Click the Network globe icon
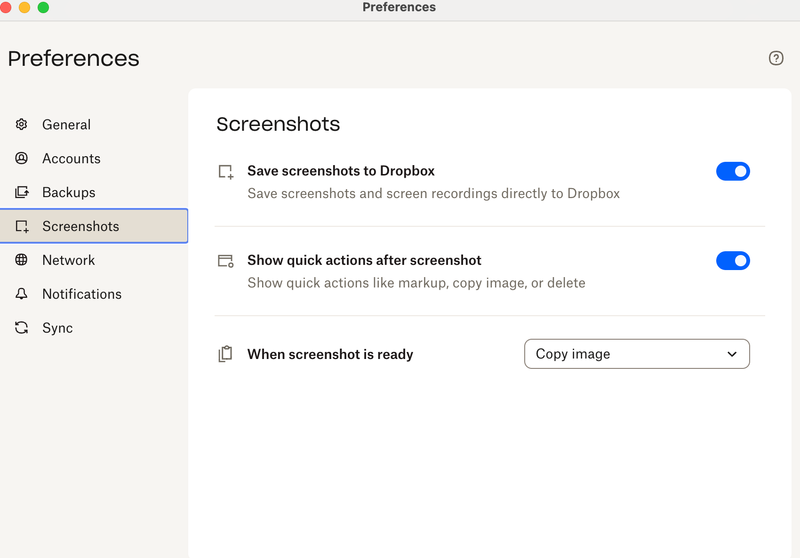The image size is (800, 558). (x=21, y=260)
